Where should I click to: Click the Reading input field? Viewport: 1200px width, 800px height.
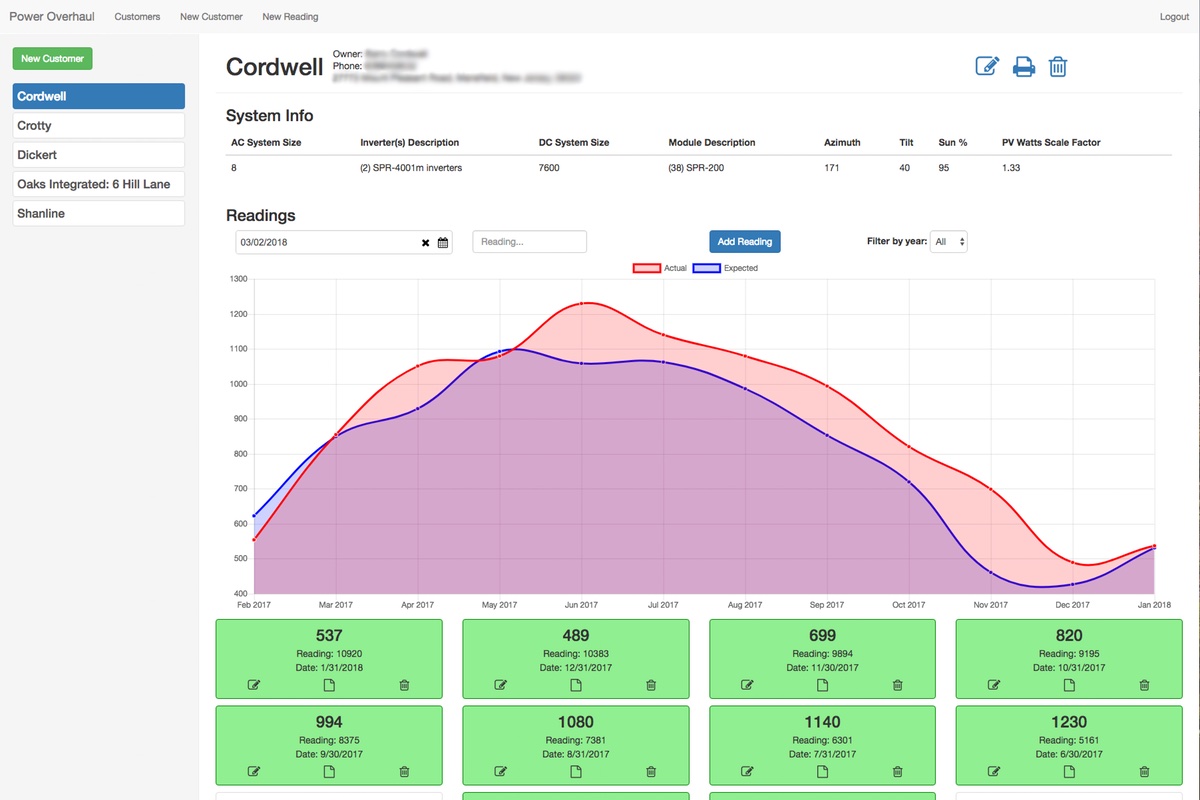[x=529, y=242]
